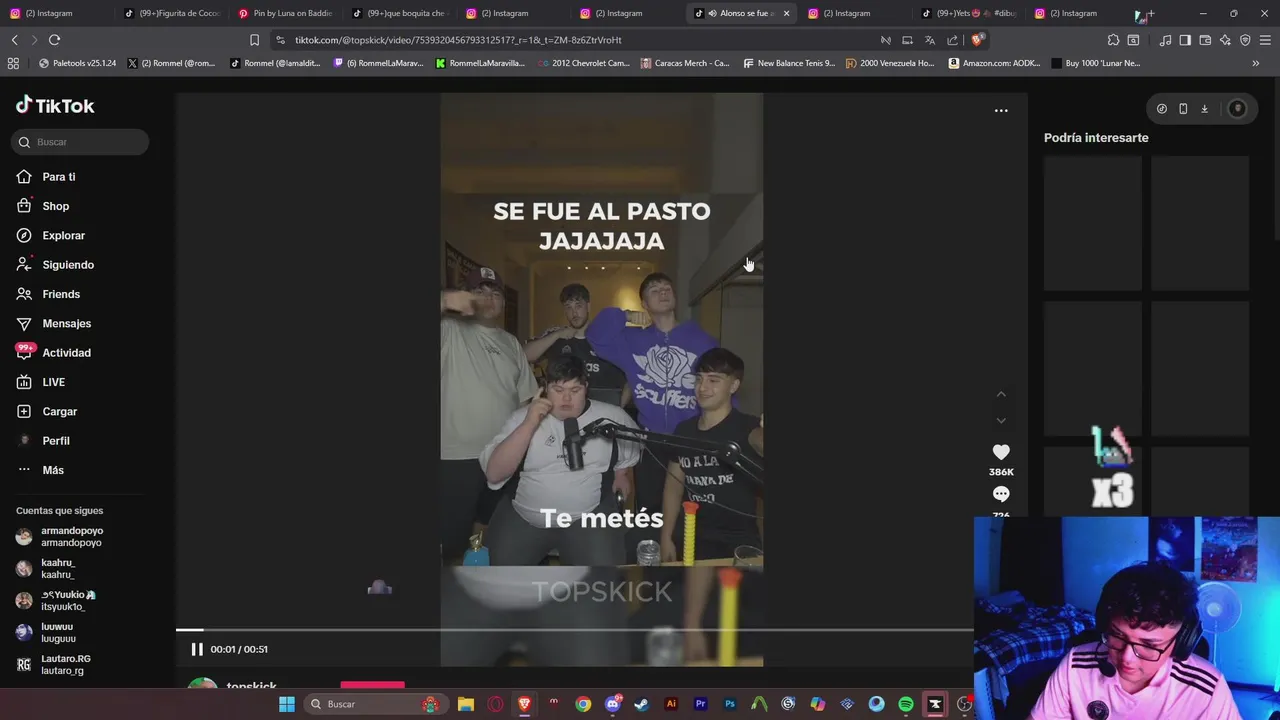Screen dimensions: 1280x720
Task: Open Brave Wallet icon
Action: (1205, 40)
